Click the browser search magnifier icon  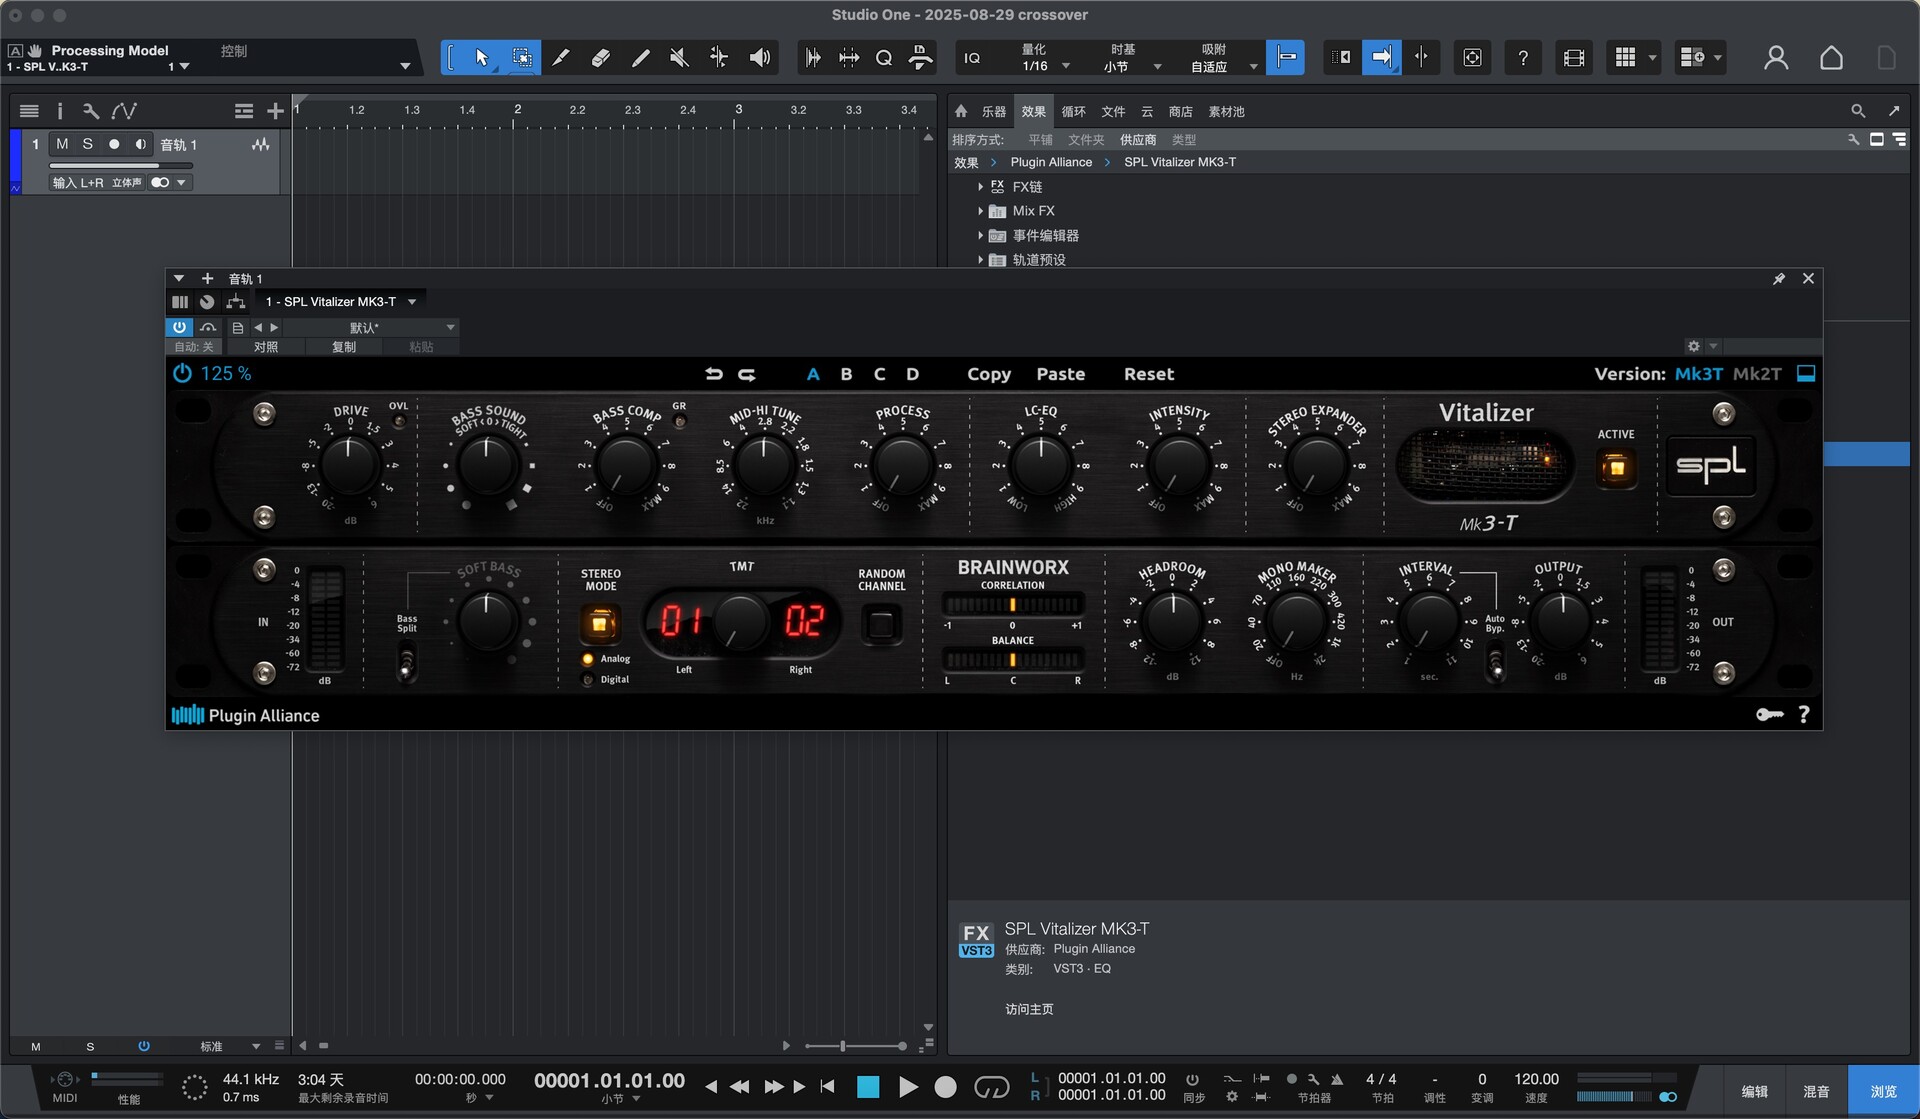tap(1858, 111)
